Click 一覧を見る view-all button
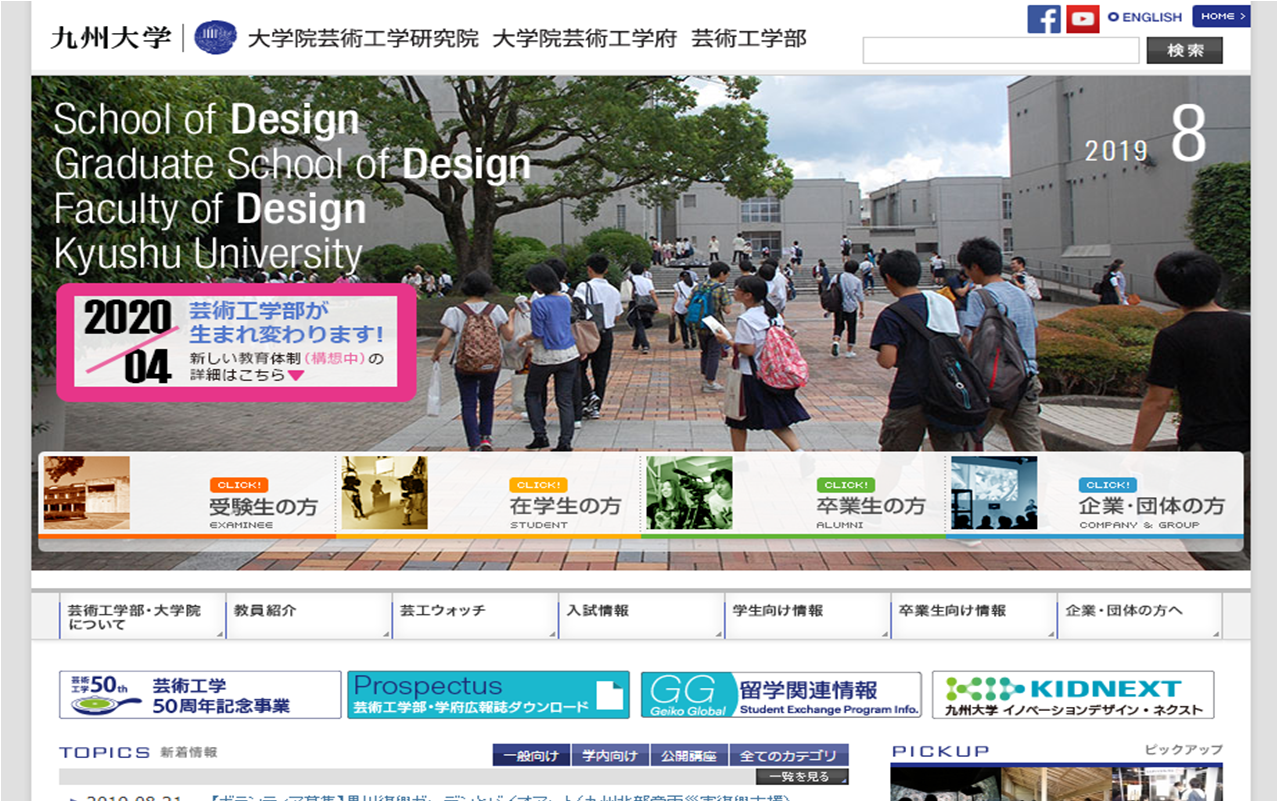 (x=802, y=777)
